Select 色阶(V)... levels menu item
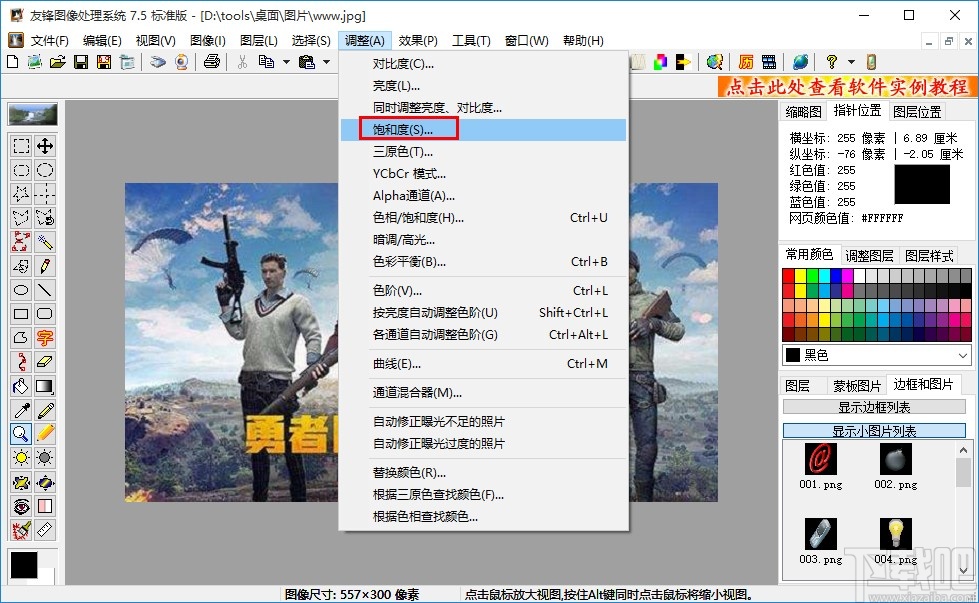Viewport: 979px width, 603px height. point(484,290)
